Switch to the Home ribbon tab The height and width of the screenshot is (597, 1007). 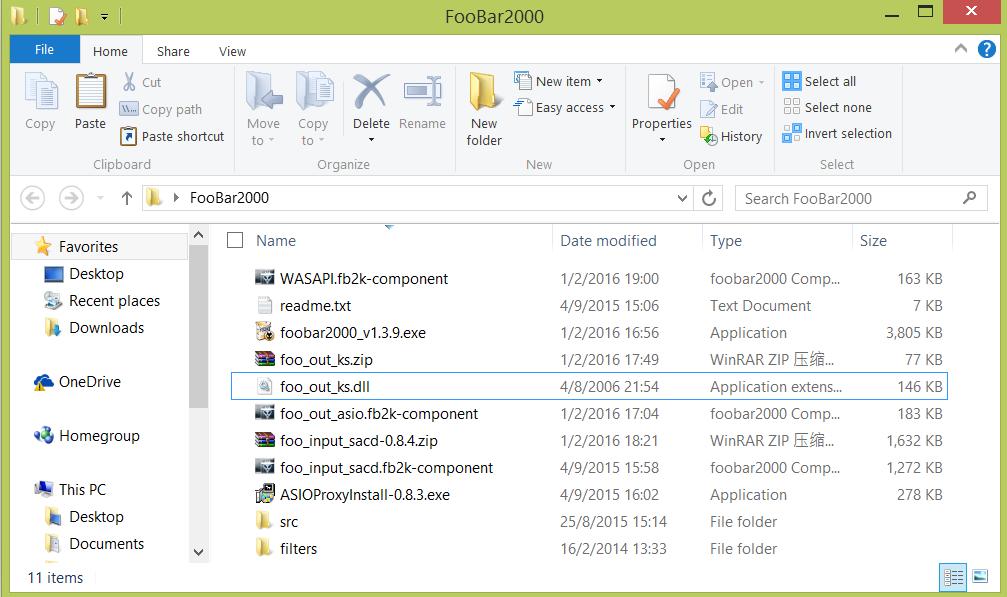[x=110, y=51]
